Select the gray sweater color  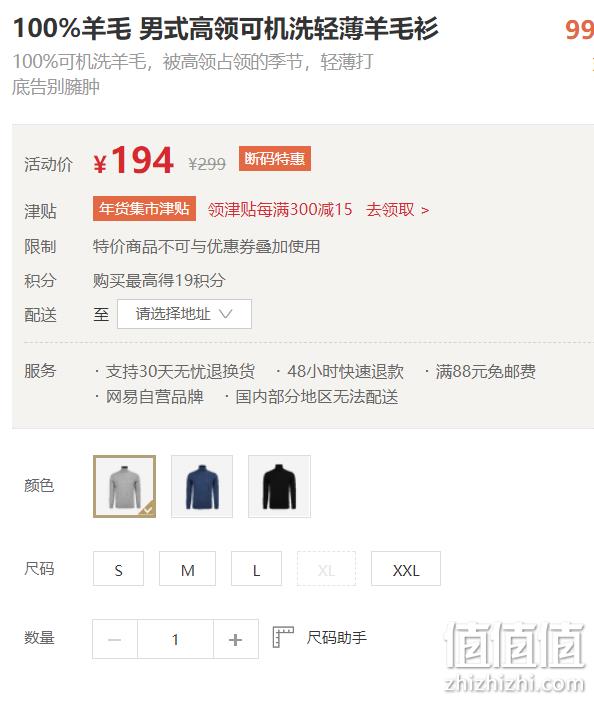[124, 486]
